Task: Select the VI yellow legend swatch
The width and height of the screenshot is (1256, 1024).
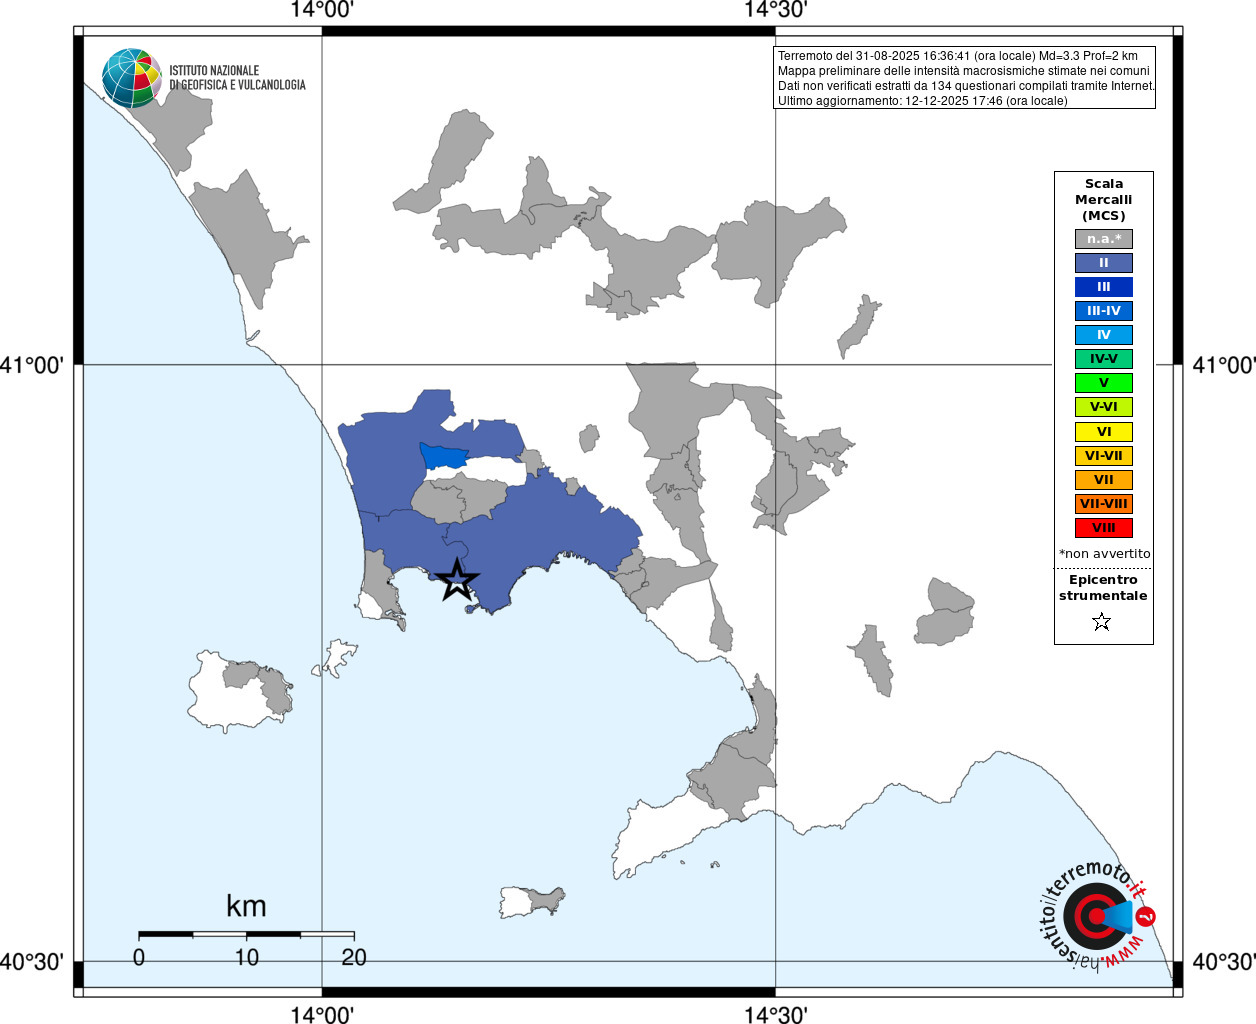Action: pyautogui.click(x=1103, y=432)
